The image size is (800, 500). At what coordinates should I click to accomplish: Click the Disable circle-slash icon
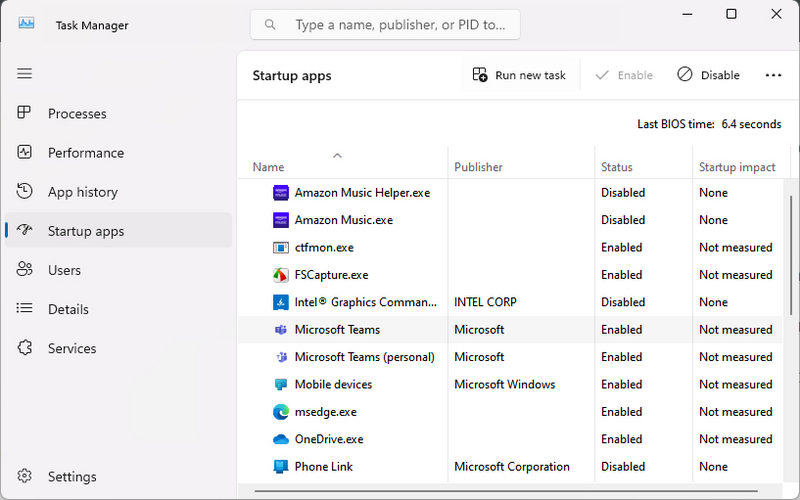pyautogui.click(x=685, y=74)
